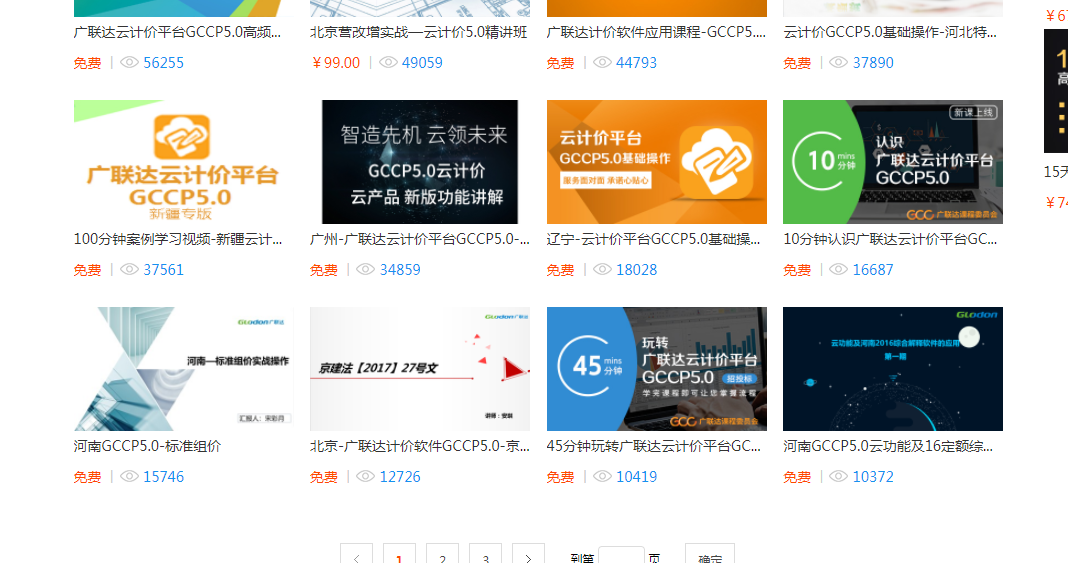Open 10分钟认识广联达云计价平台GC title link
Viewport: 1068px width, 563px height.
[890, 239]
